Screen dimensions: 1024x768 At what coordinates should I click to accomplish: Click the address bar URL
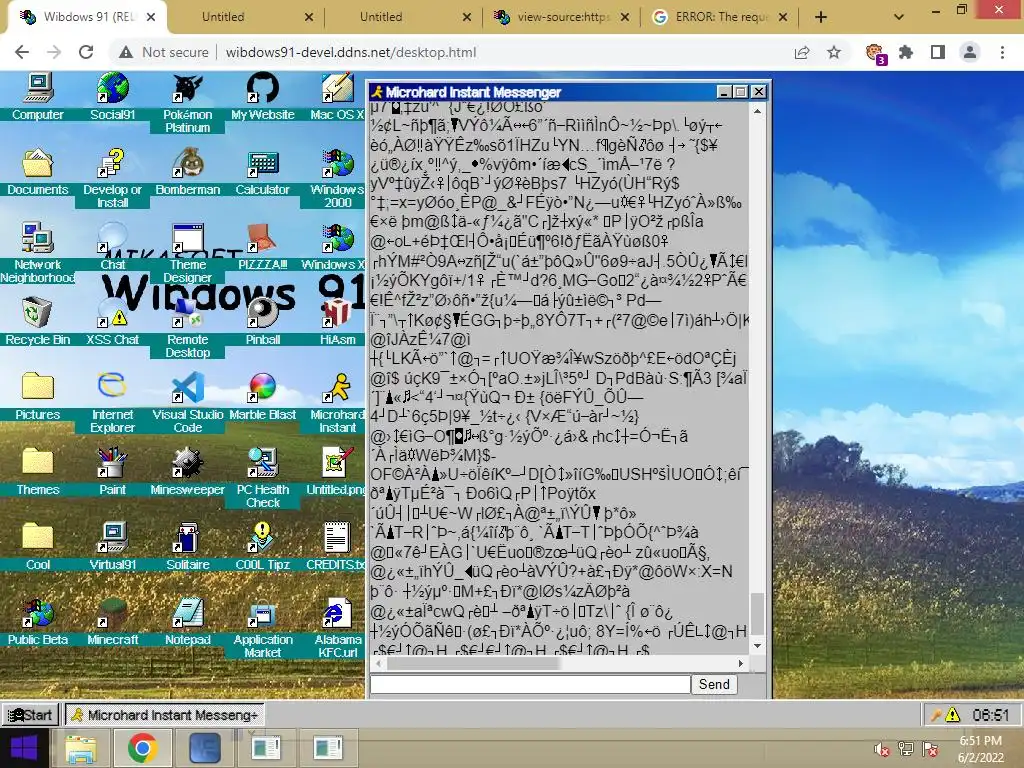click(351, 52)
